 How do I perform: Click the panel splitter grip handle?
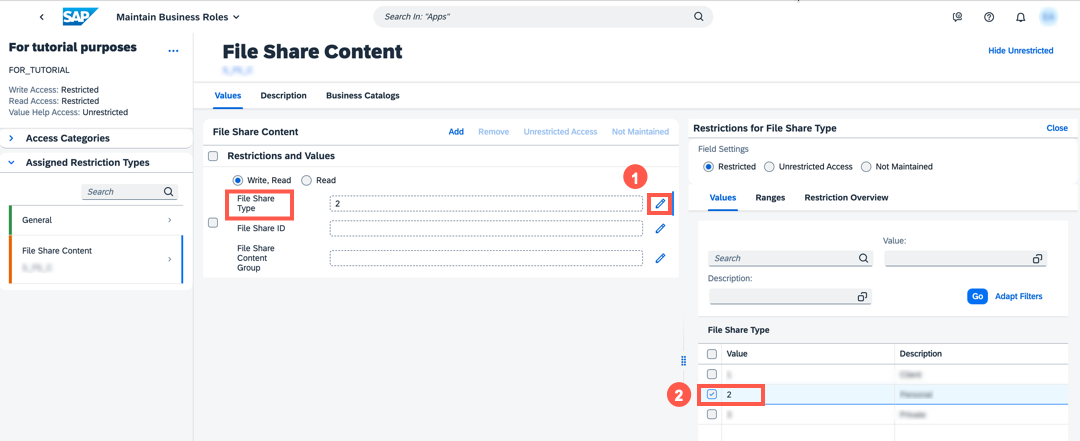(x=683, y=360)
